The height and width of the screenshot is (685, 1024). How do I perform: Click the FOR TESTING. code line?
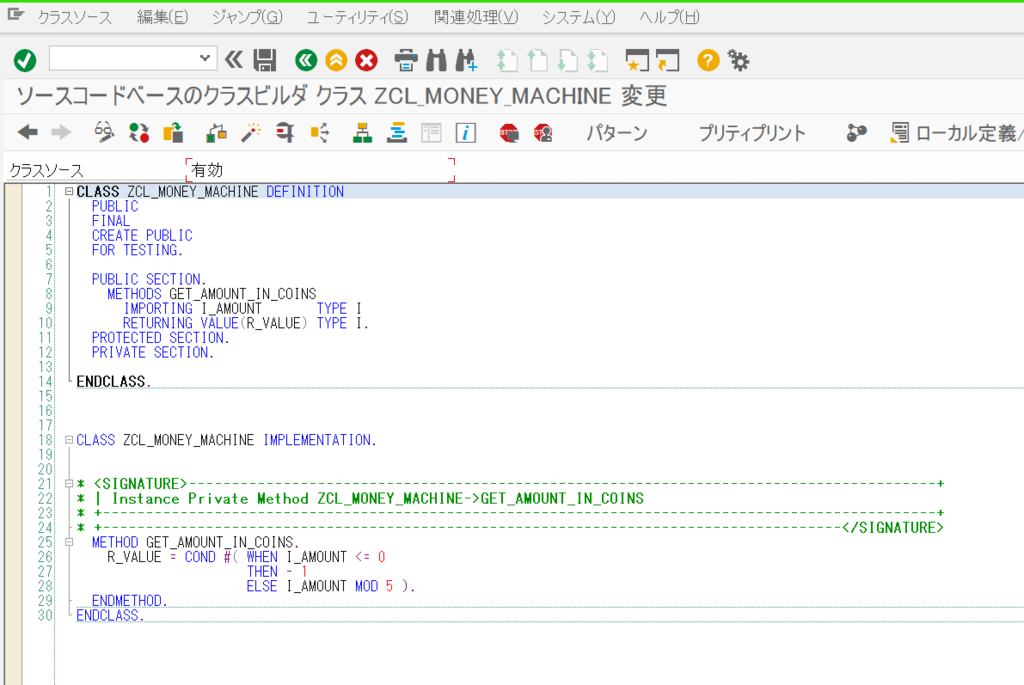click(137, 250)
